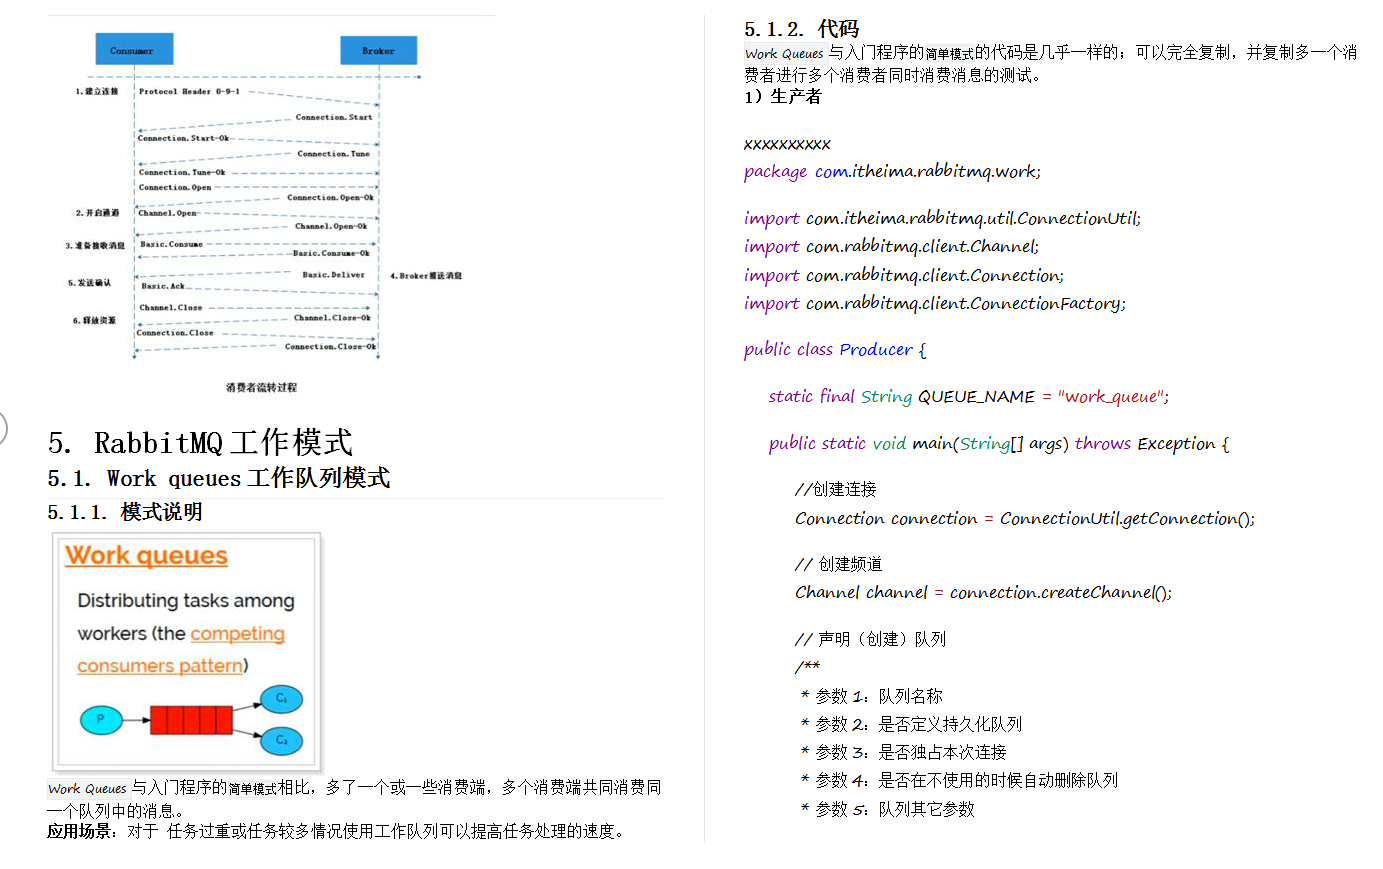
Task: Click the 'import com.rabbitmq.client.Connection;' line
Action: (904, 275)
